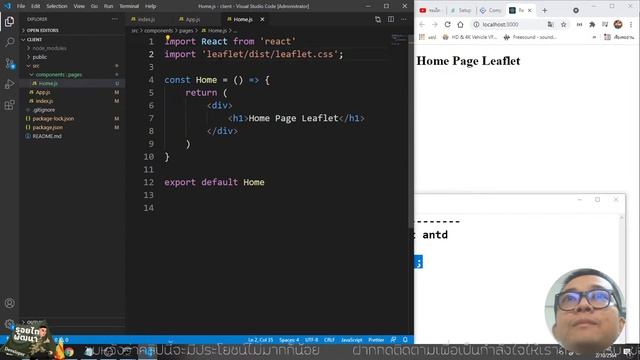Expand the OPEN EDITORS section
The width and height of the screenshot is (640, 360).
coord(42,31)
